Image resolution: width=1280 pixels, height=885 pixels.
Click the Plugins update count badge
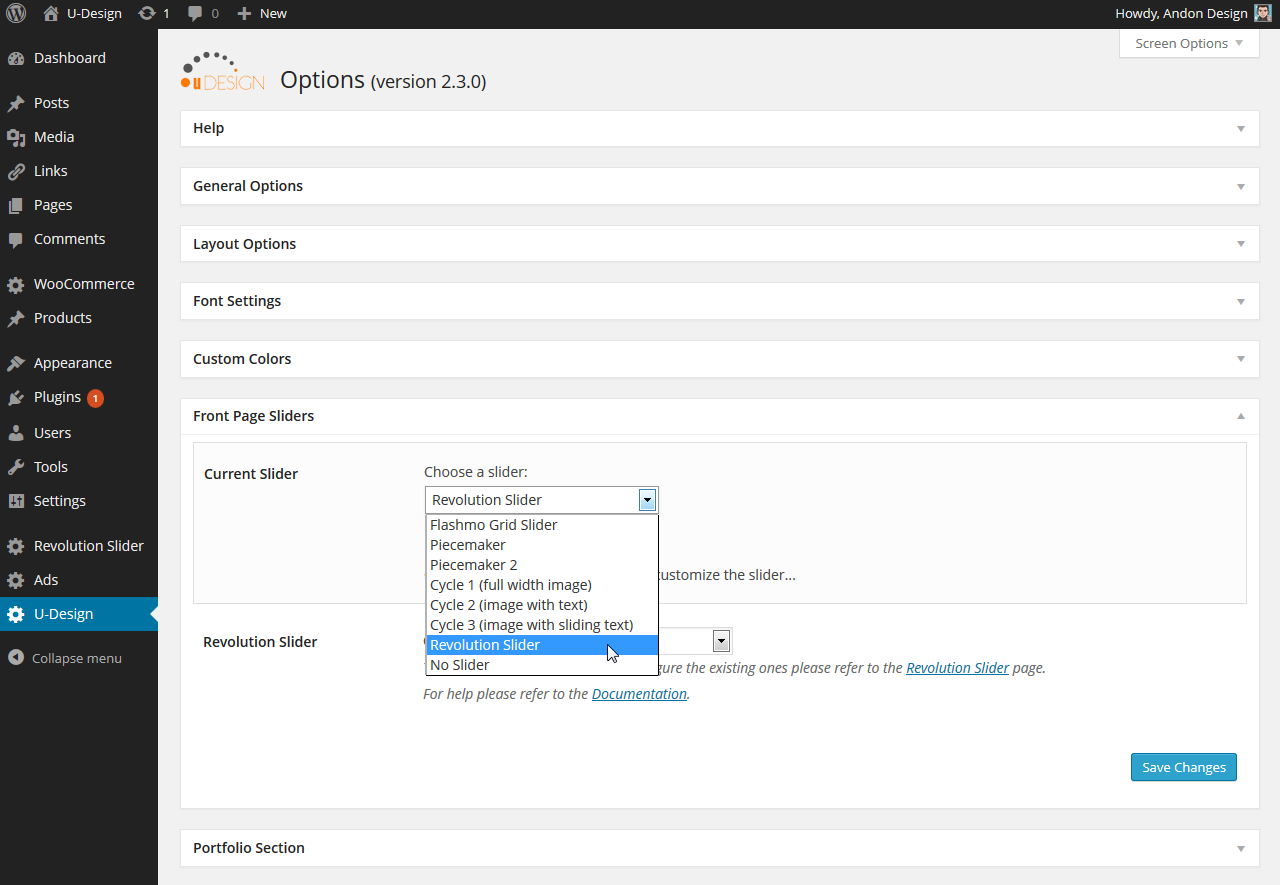point(95,398)
